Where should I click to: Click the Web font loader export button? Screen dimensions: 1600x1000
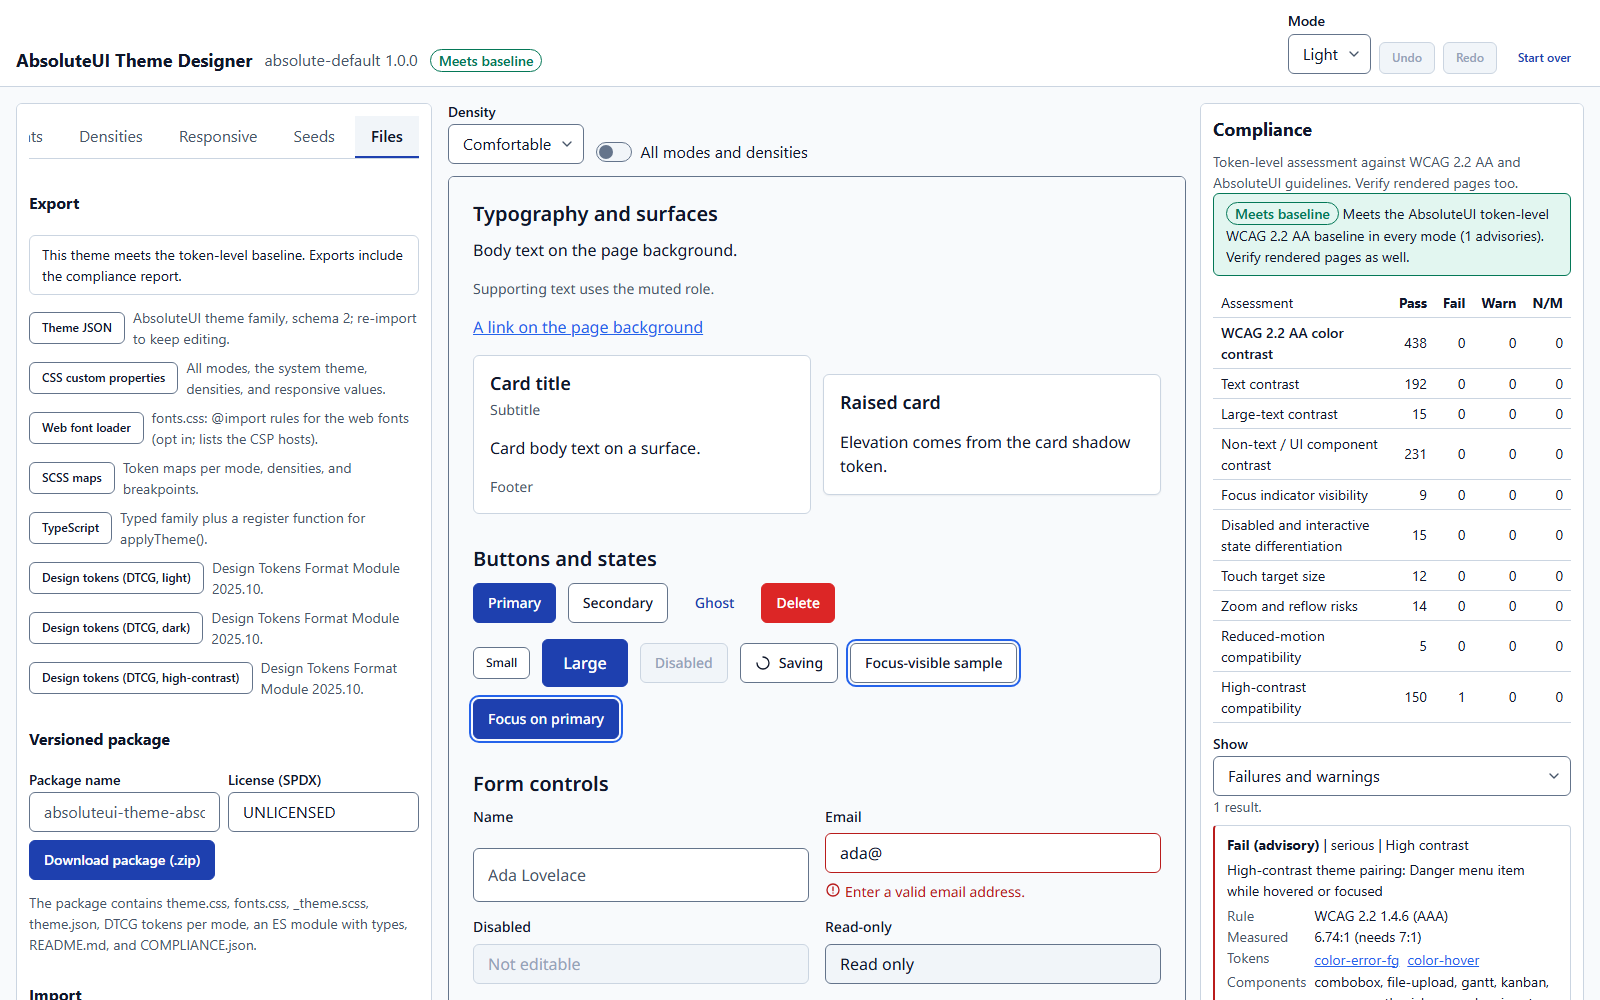tap(86, 428)
